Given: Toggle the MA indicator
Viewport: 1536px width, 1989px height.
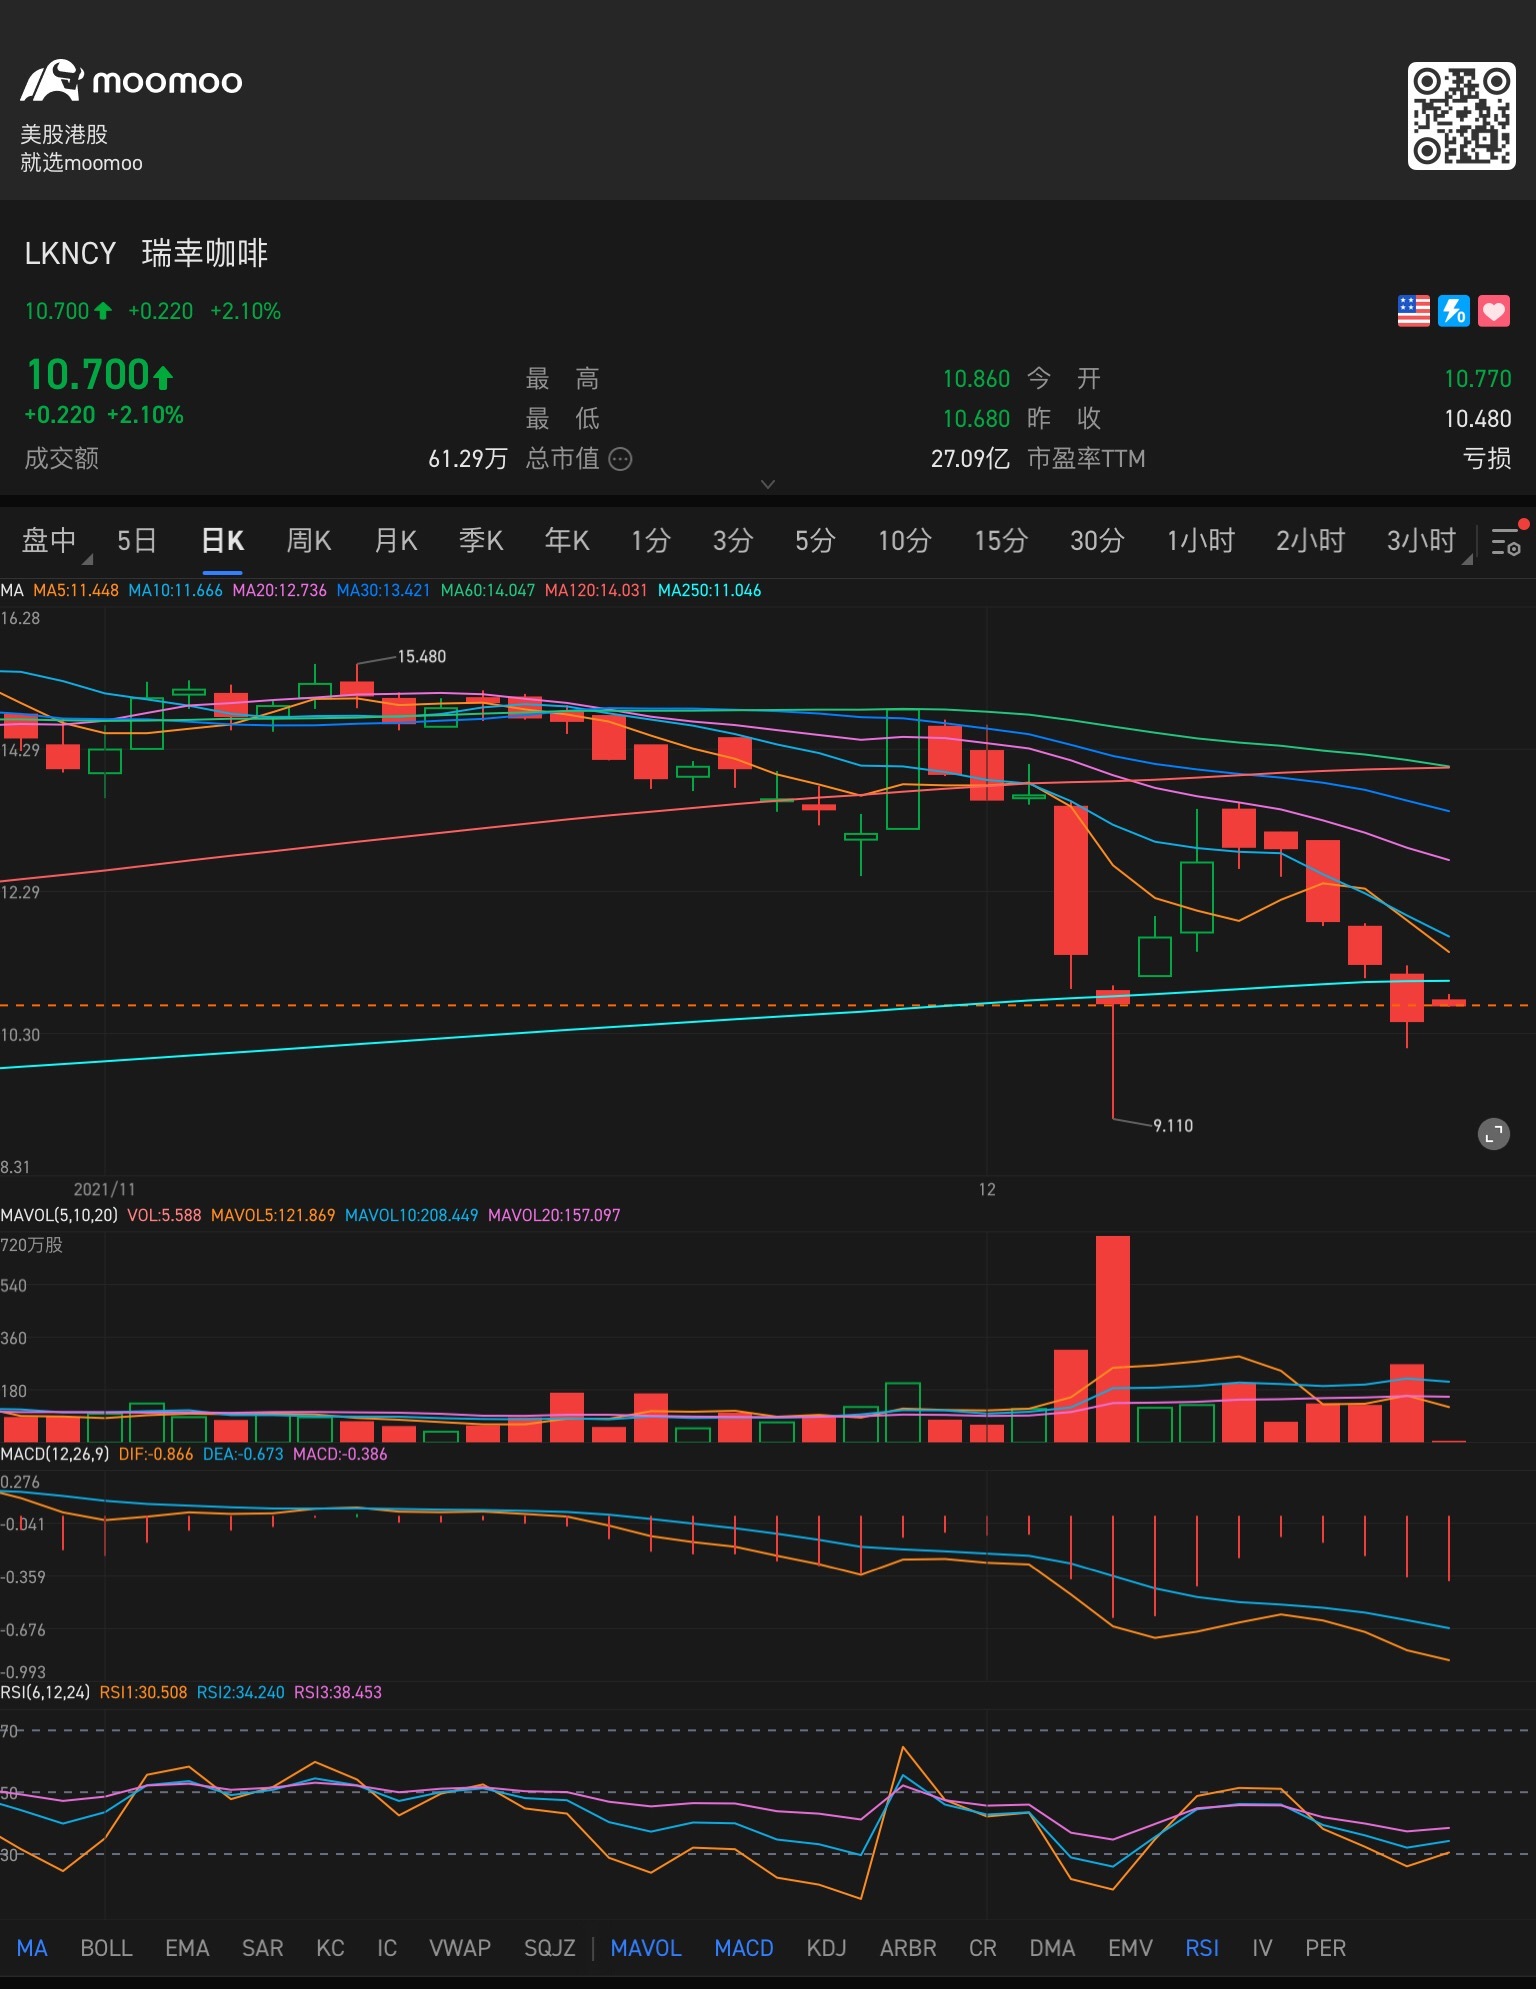Looking at the screenshot, I should click(32, 1947).
